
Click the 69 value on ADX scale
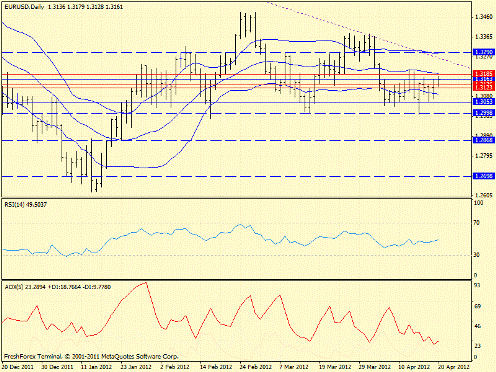(477, 306)
